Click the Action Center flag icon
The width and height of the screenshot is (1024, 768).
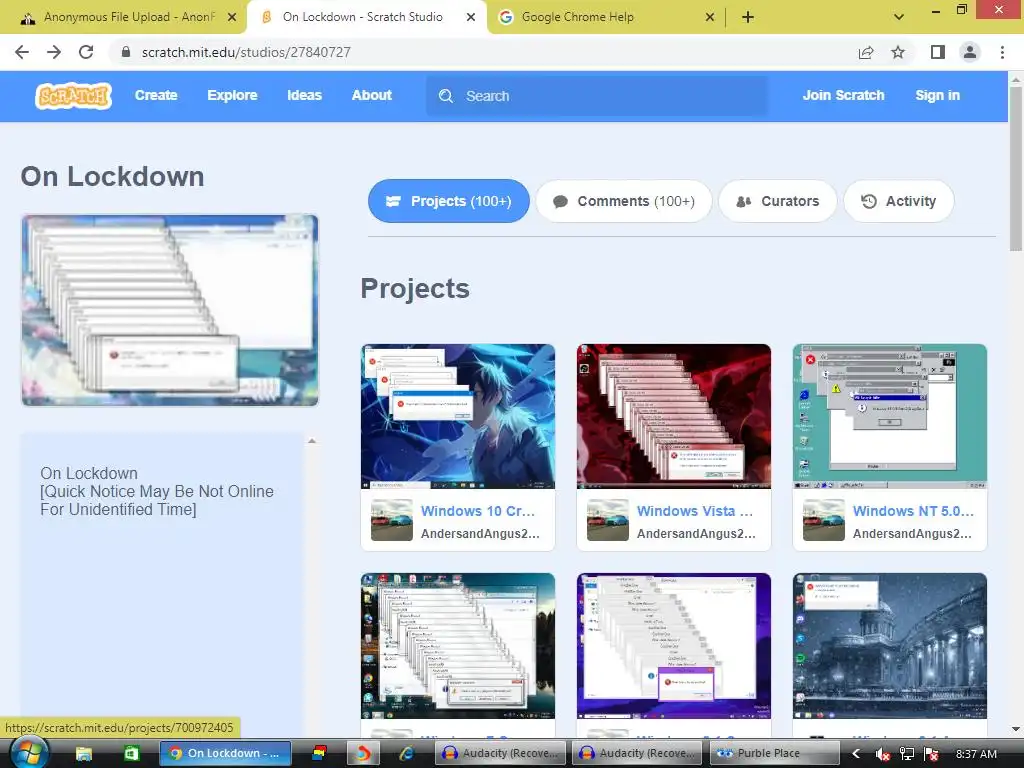point(931,754)
